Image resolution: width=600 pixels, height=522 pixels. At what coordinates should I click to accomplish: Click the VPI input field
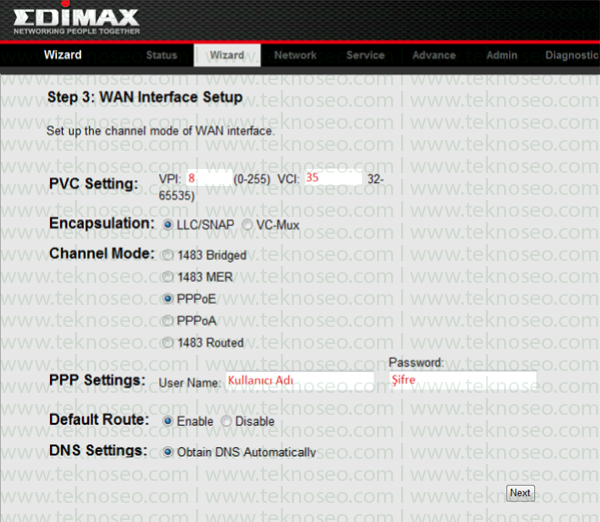point(209,178)
